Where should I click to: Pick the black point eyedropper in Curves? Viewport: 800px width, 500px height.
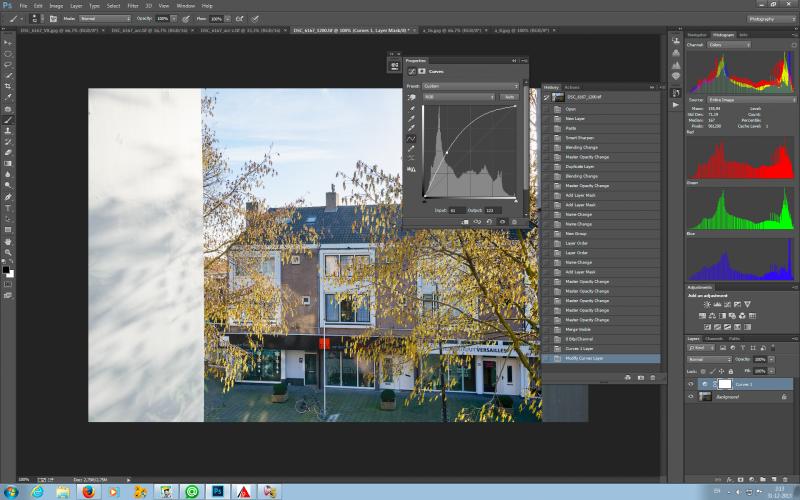(x=411, y=109)
